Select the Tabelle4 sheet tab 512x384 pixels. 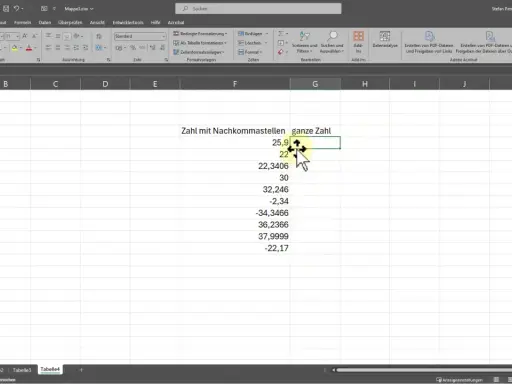(x=50, y=370)
